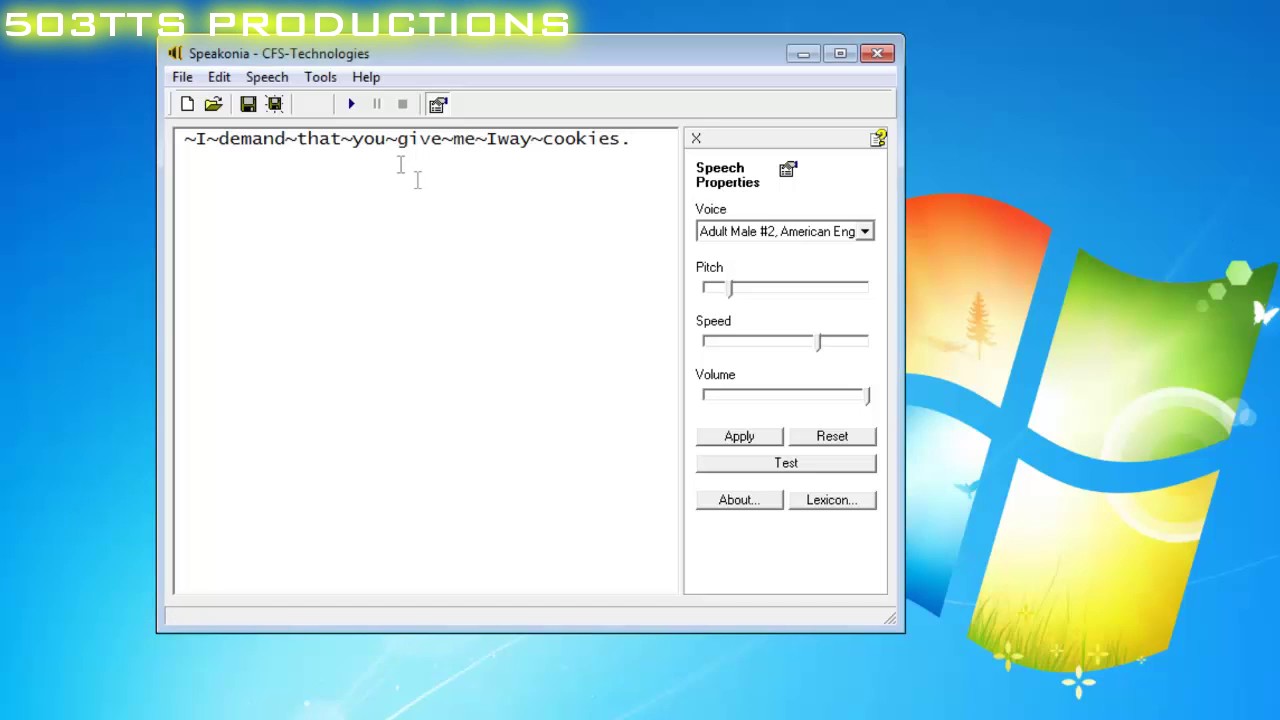The height and width of the screenshot is (720, 1280).
Task: Open the Lexicon editor
Action: [832, 500]
